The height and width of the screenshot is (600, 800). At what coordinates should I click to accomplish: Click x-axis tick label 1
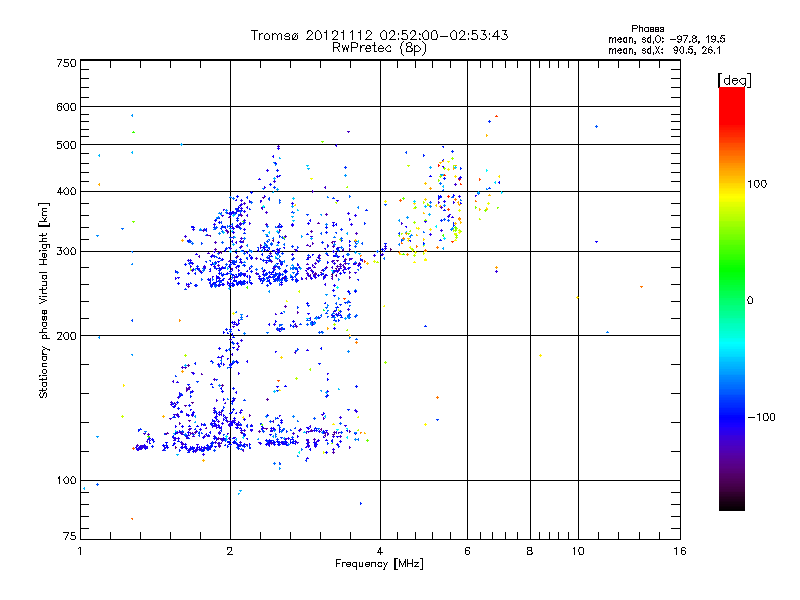tap(80, 551)
